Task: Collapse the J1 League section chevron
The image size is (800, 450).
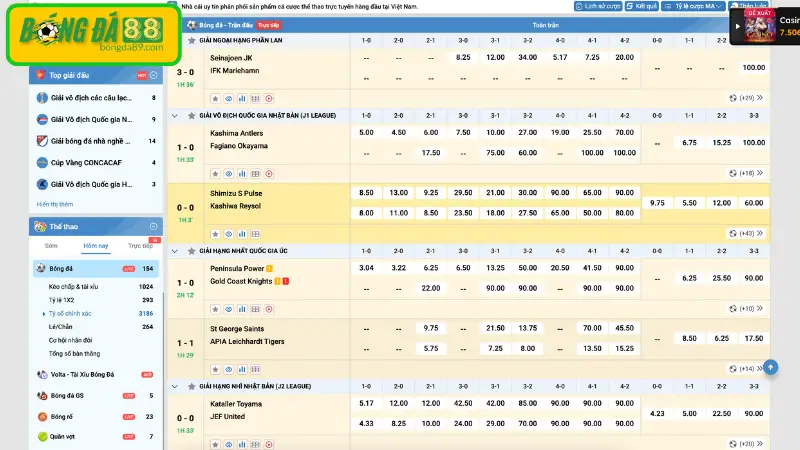Action: (175, 116)
